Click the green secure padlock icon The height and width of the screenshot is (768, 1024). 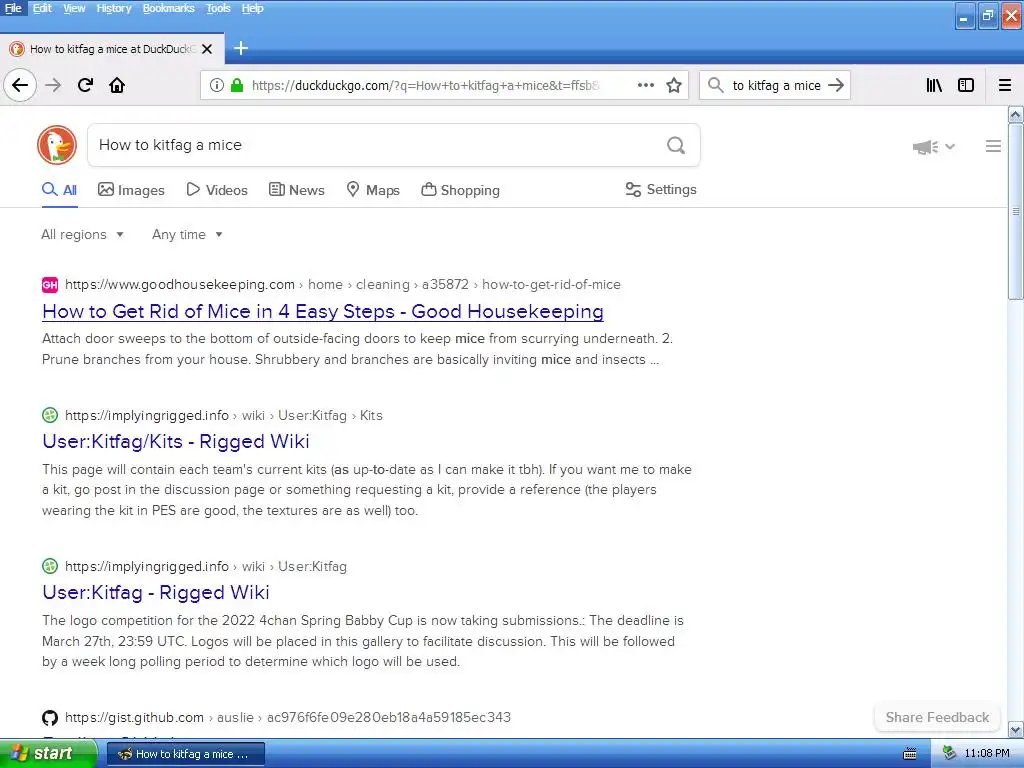click(x=237, y=85)
